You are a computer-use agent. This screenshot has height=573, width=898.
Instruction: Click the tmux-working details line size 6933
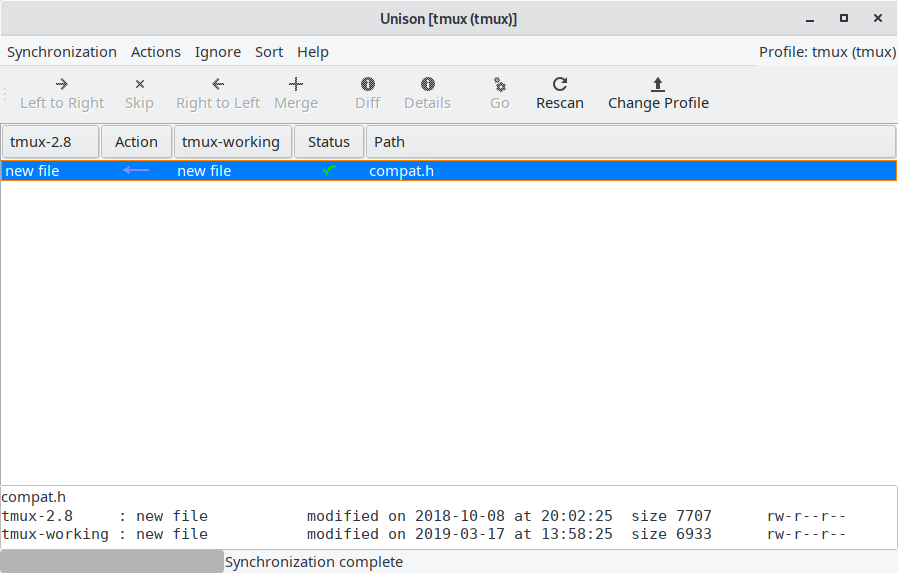[423, 534]
